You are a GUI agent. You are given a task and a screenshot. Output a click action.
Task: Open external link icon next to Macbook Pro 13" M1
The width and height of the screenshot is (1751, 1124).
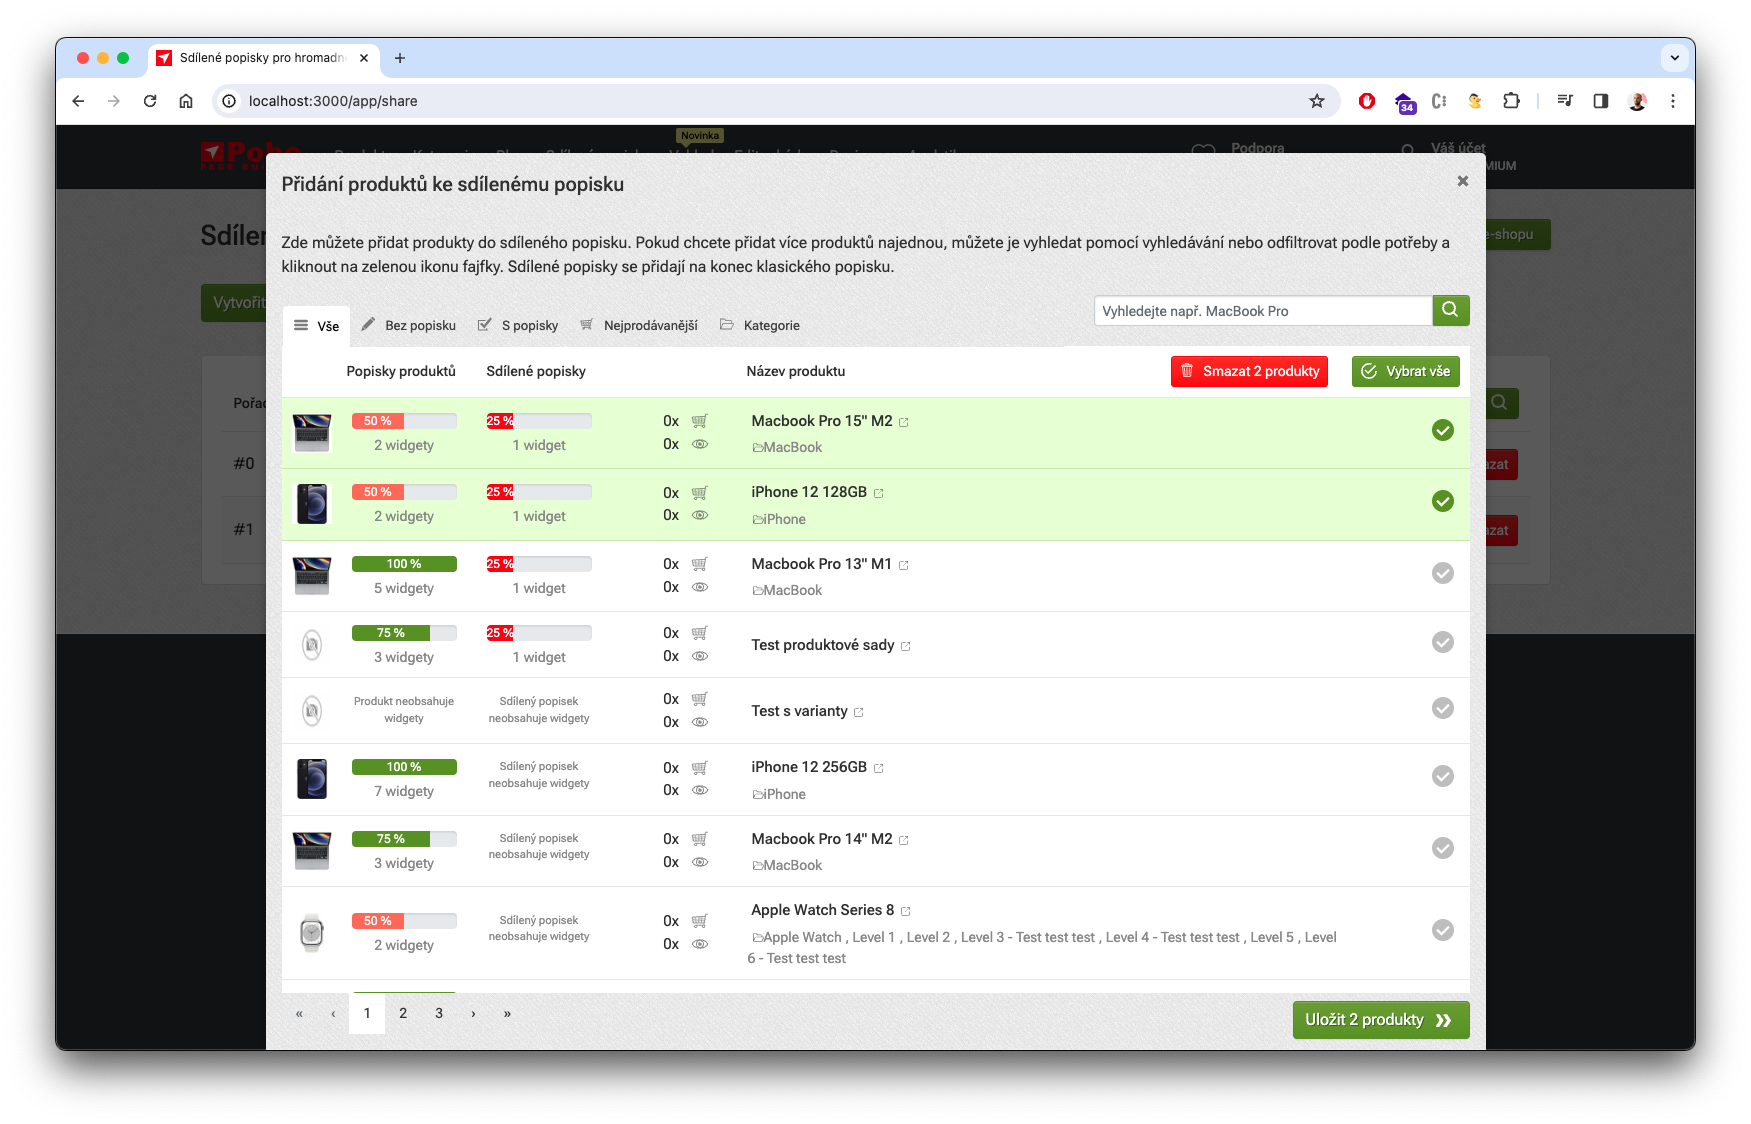(x=904, y=566)
